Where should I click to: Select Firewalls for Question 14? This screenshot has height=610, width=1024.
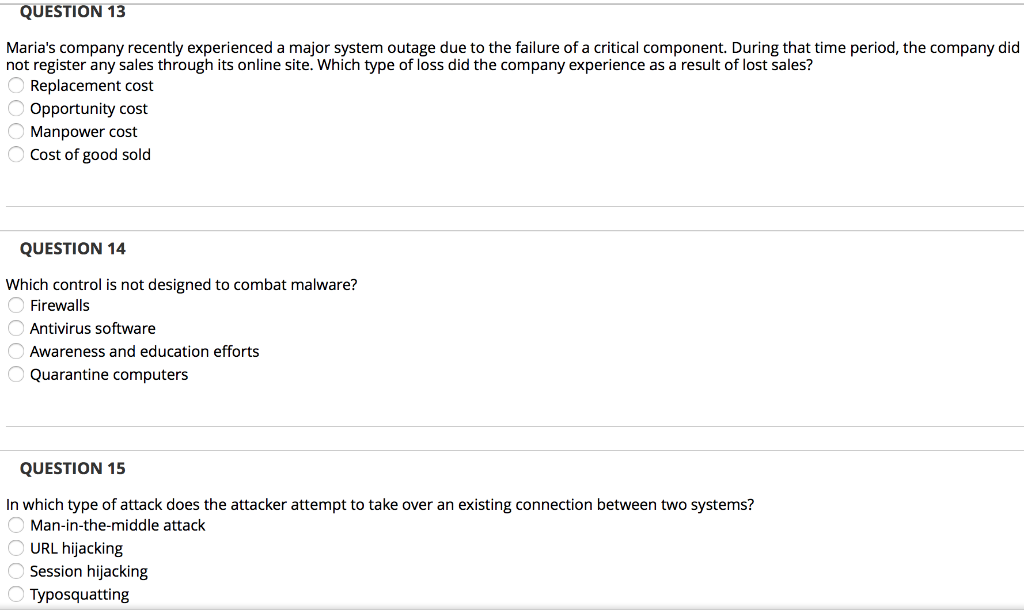(x=16, y=305)
